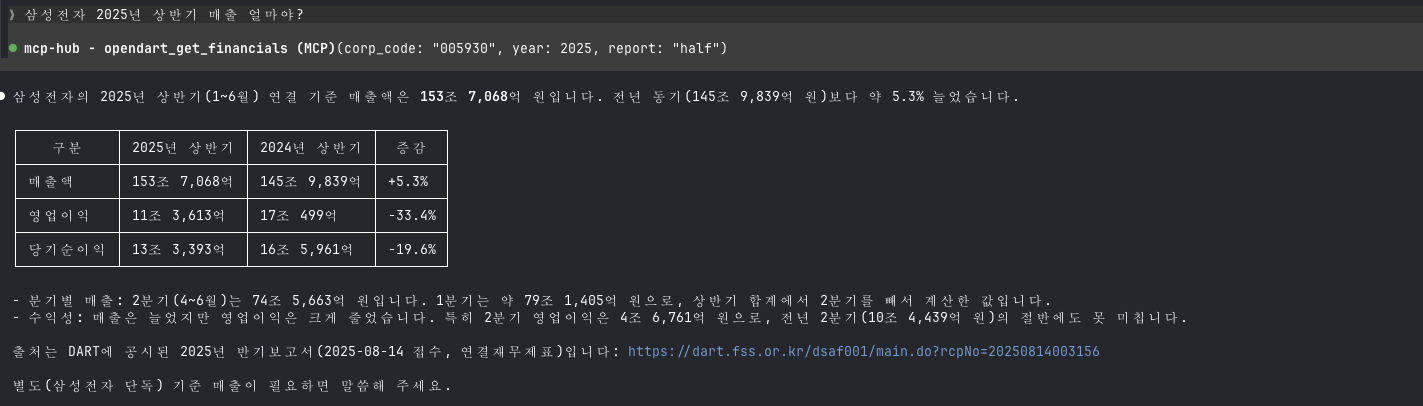This screenshot has height=406, width=1423.
Task: Click the -19.6% cell
Action: click(412, 250)
